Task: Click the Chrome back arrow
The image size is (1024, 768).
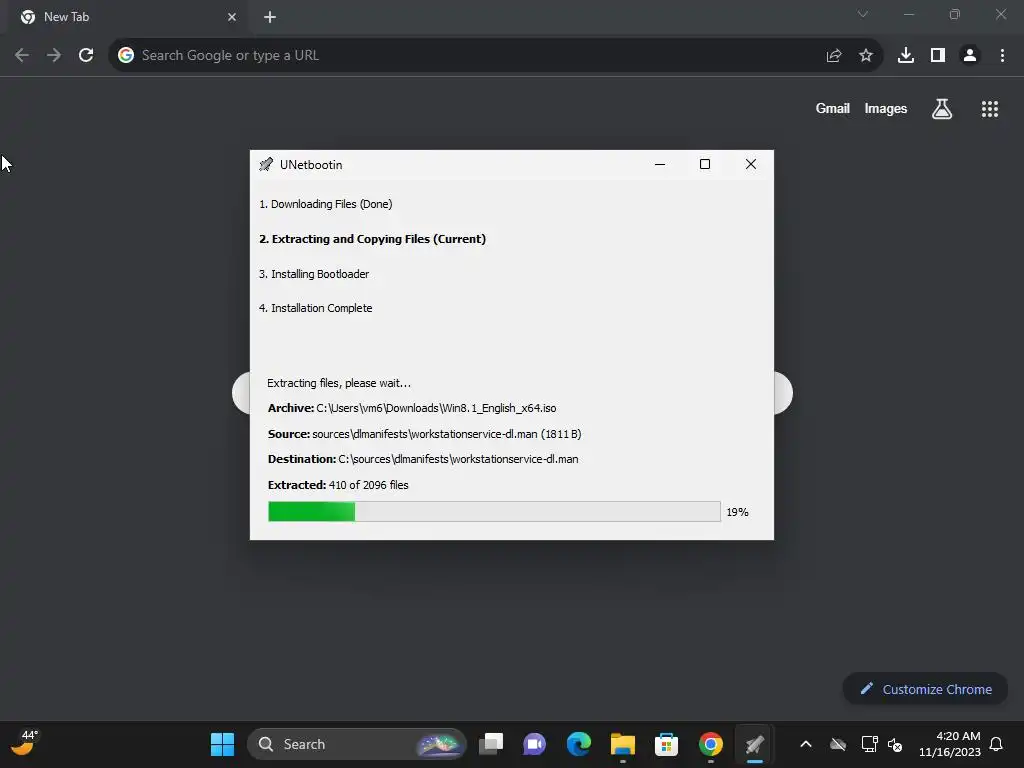Action: coord(22,55)
